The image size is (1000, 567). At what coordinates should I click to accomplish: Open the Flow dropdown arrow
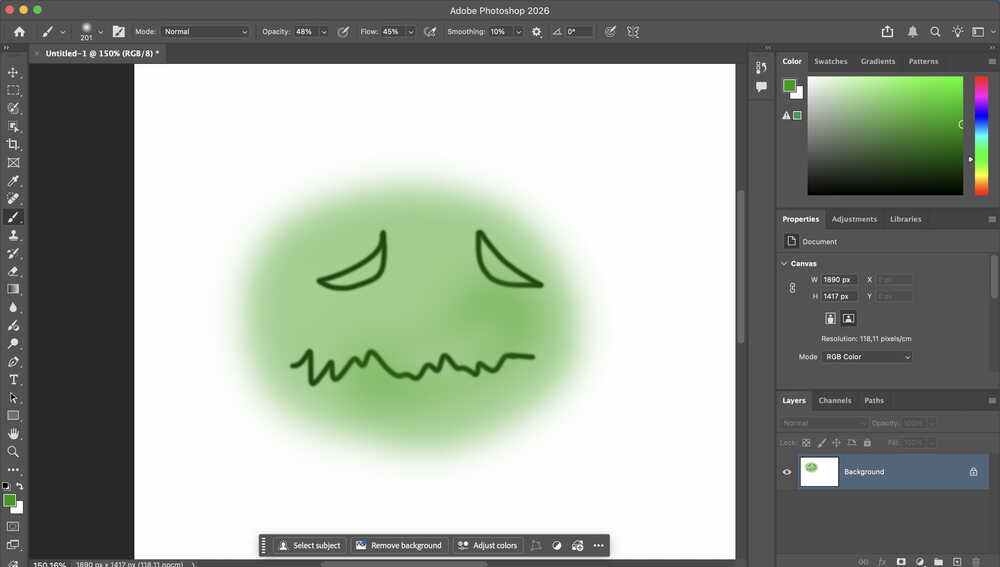(411, 31)
